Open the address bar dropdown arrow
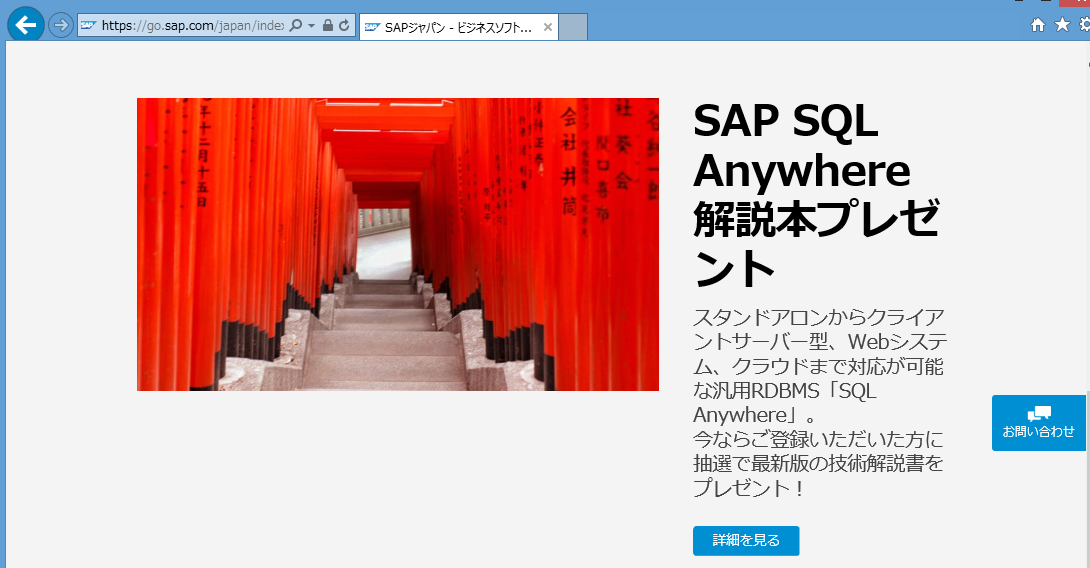Screen dimensions: 1090x568 (311, 26)
